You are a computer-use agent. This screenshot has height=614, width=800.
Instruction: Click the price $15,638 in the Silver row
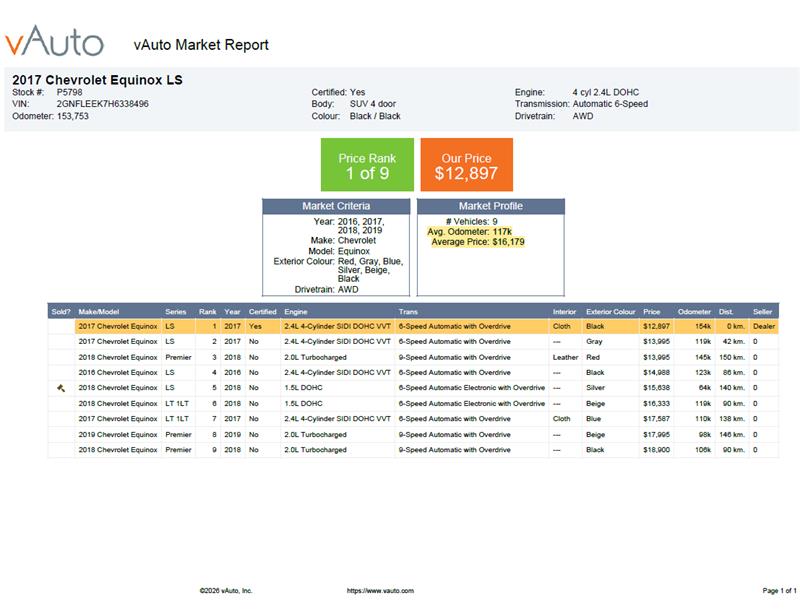[x=656, y=388]
